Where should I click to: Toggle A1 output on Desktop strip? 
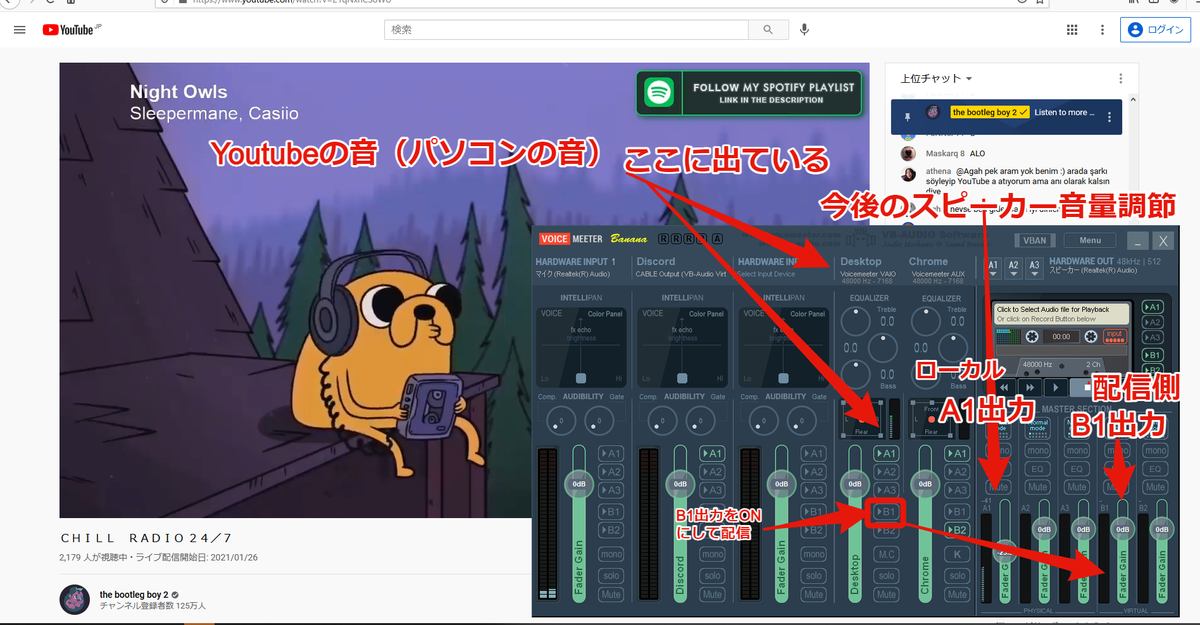[x=886, y=454]
